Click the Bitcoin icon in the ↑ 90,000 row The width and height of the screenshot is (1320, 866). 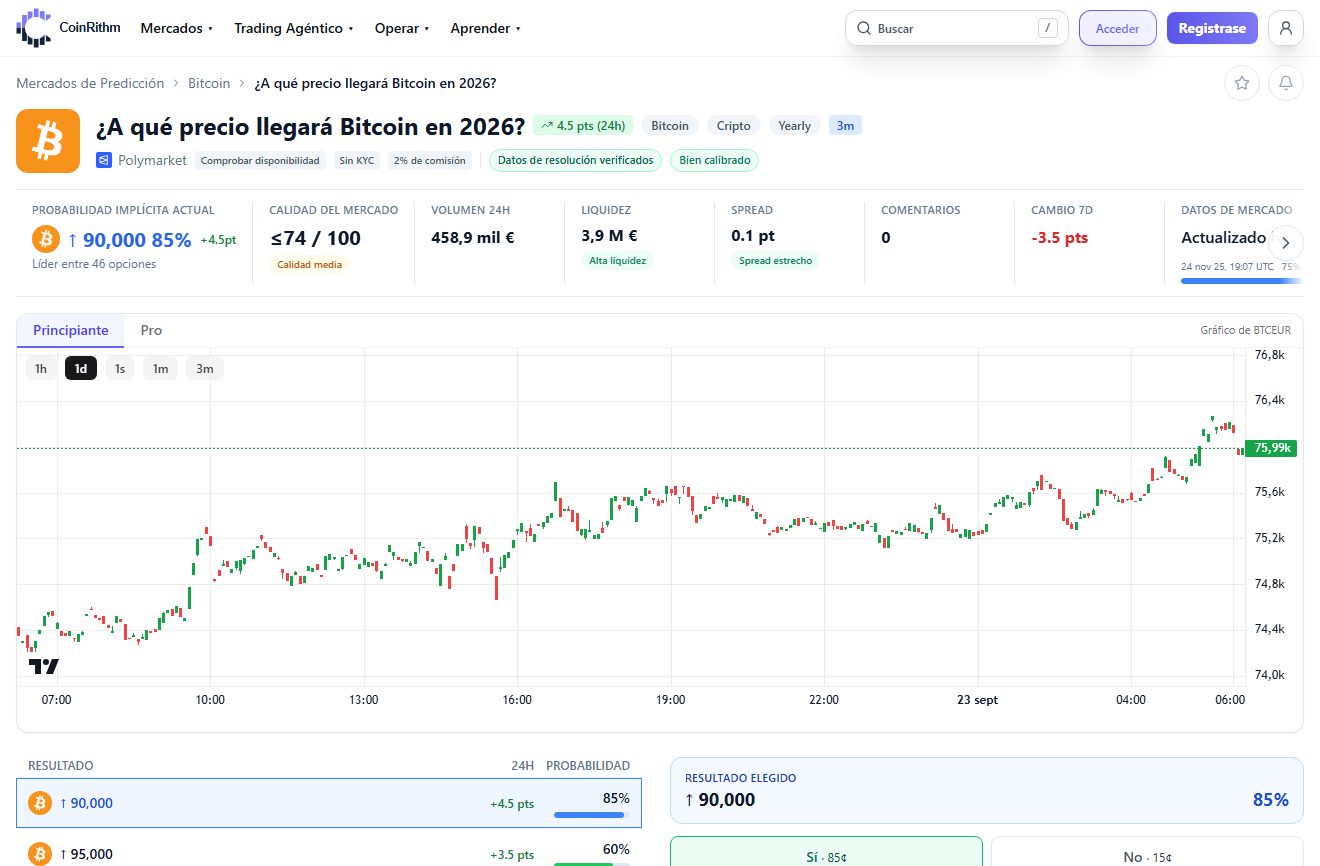(x=40, y=803)
